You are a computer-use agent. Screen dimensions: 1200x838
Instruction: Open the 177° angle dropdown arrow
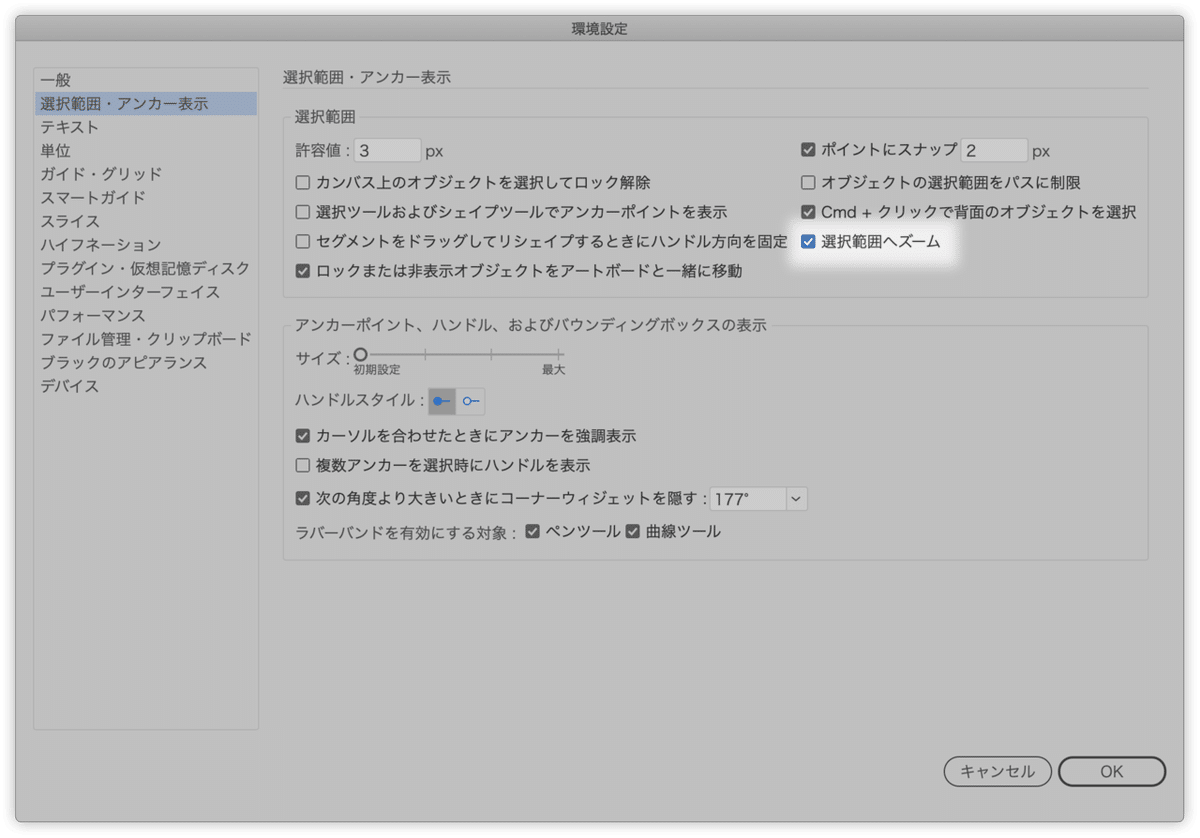pyautogui.click(x=796, y=498)
